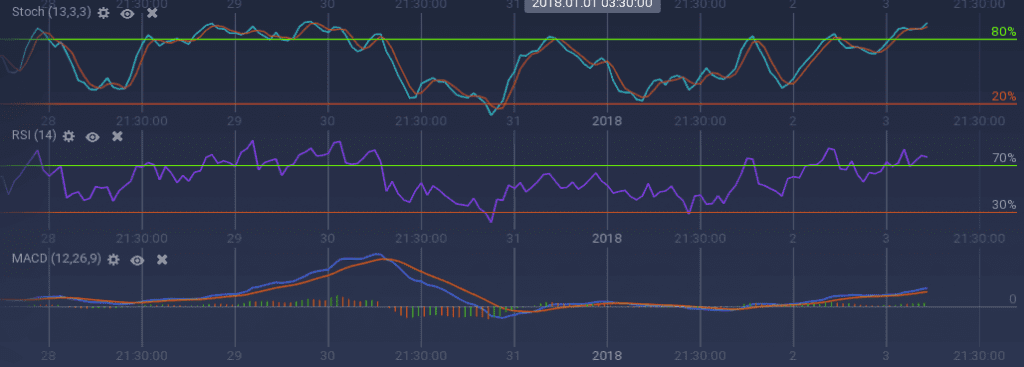Click the 20% oversold level label

pos(1004,97)
